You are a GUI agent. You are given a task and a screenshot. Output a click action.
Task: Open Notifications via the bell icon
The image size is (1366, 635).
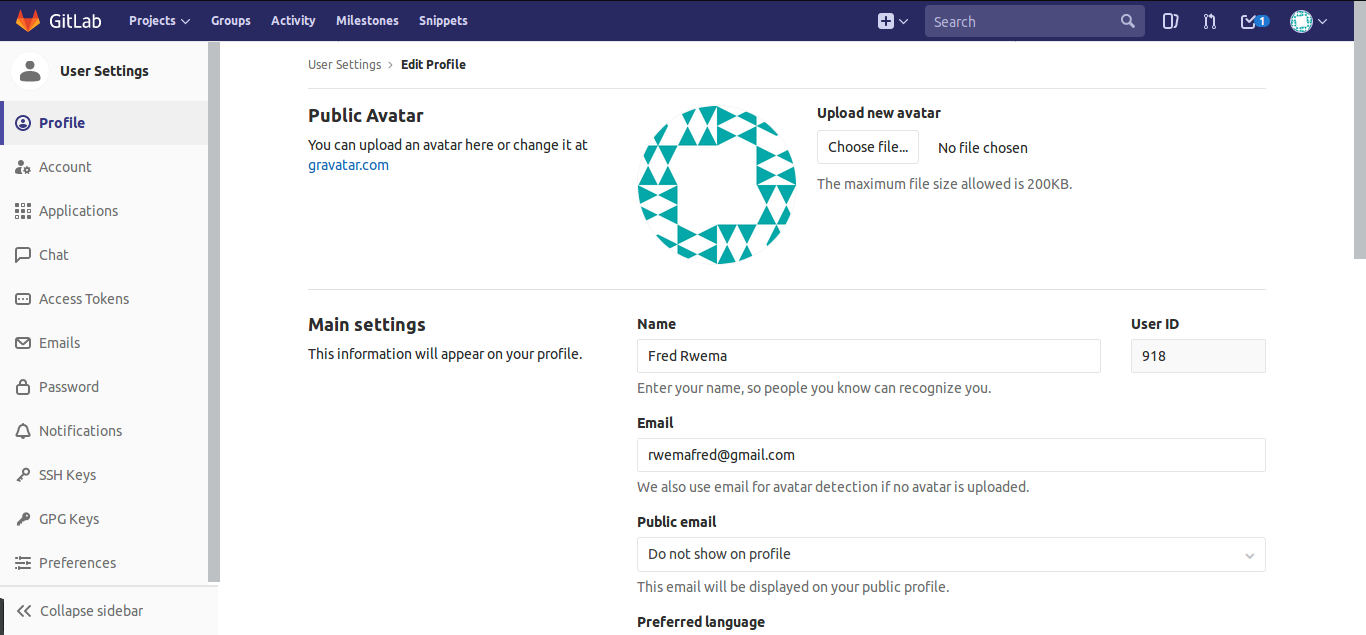click(x=22, y=430)
